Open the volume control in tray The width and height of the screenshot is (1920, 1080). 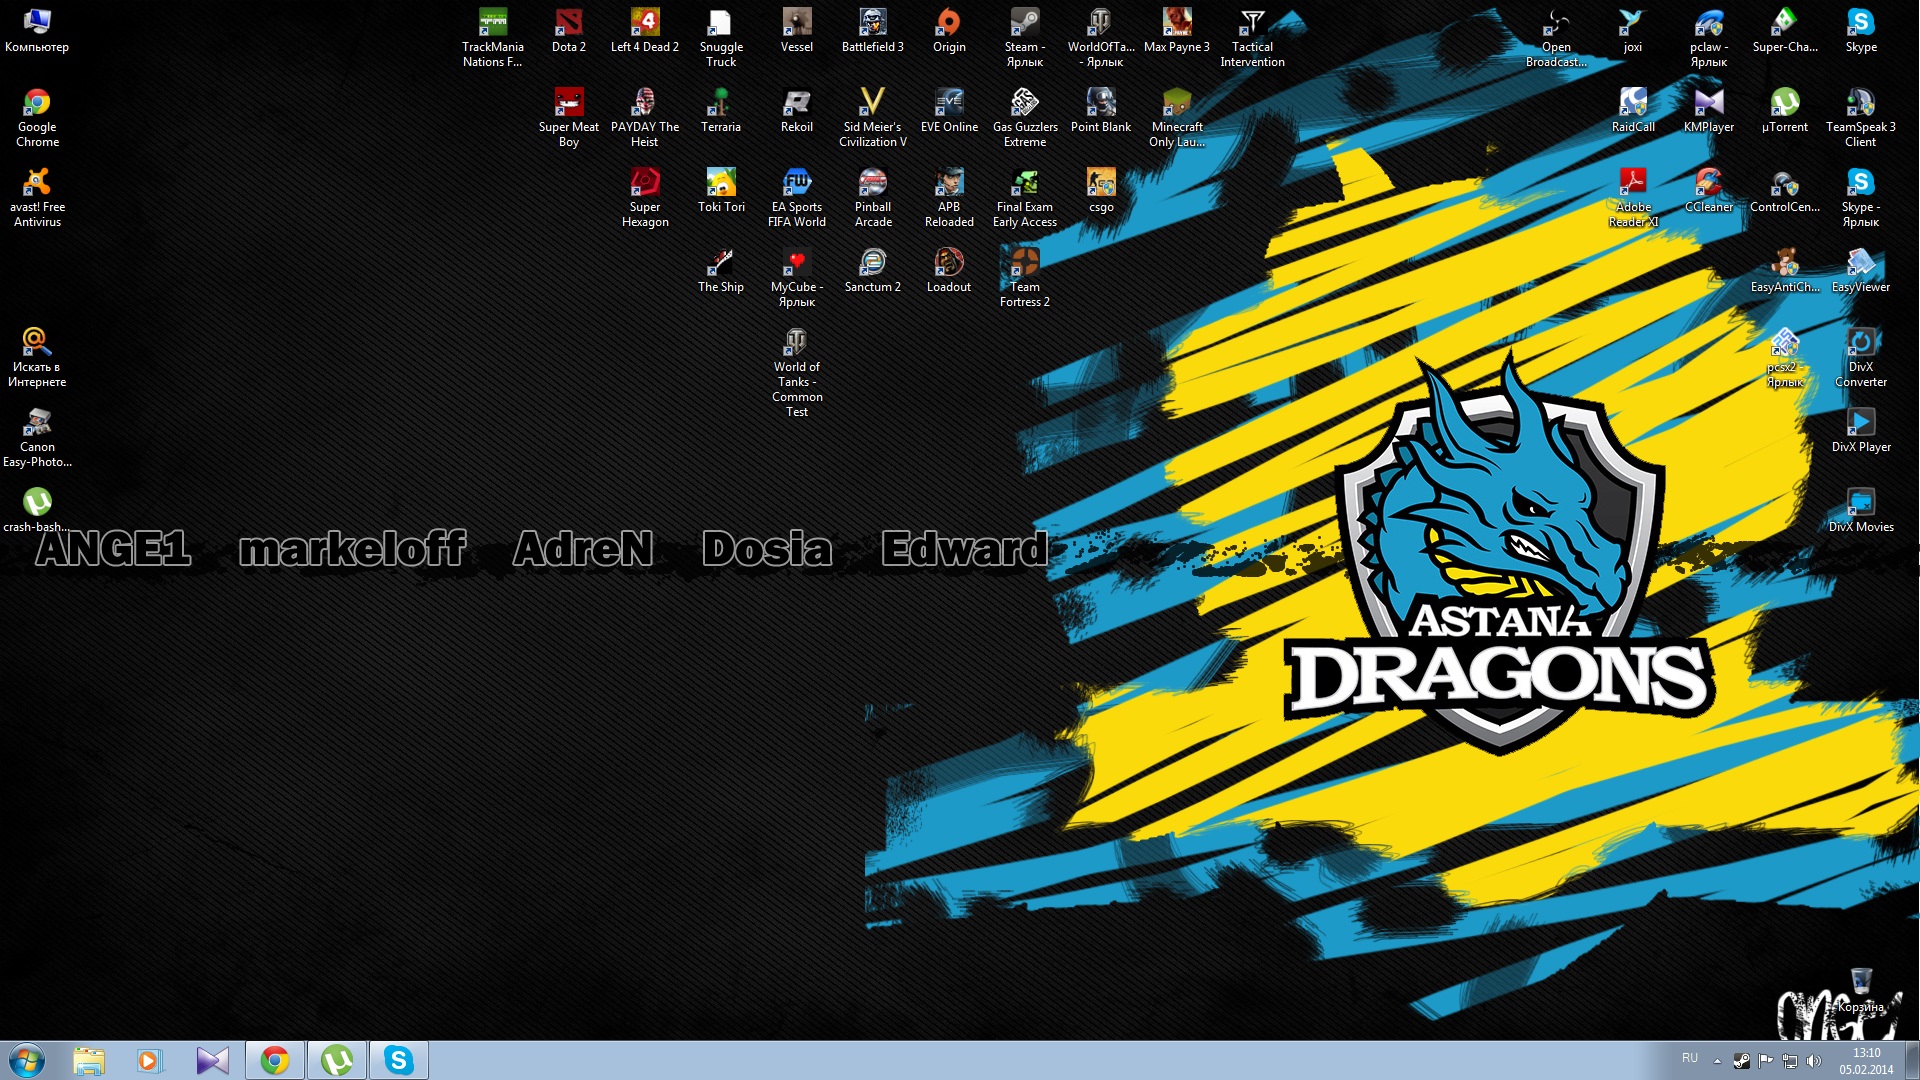(1814, 1061)
